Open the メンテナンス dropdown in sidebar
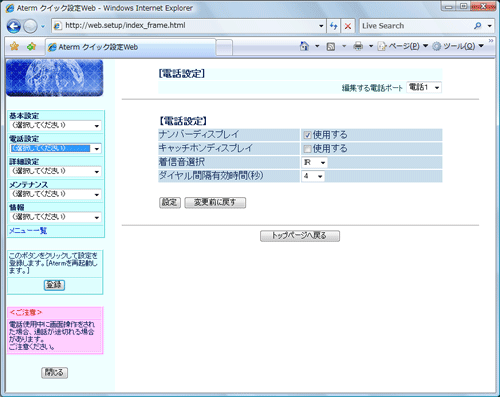 pyautogui.click(x=55, y=194)
